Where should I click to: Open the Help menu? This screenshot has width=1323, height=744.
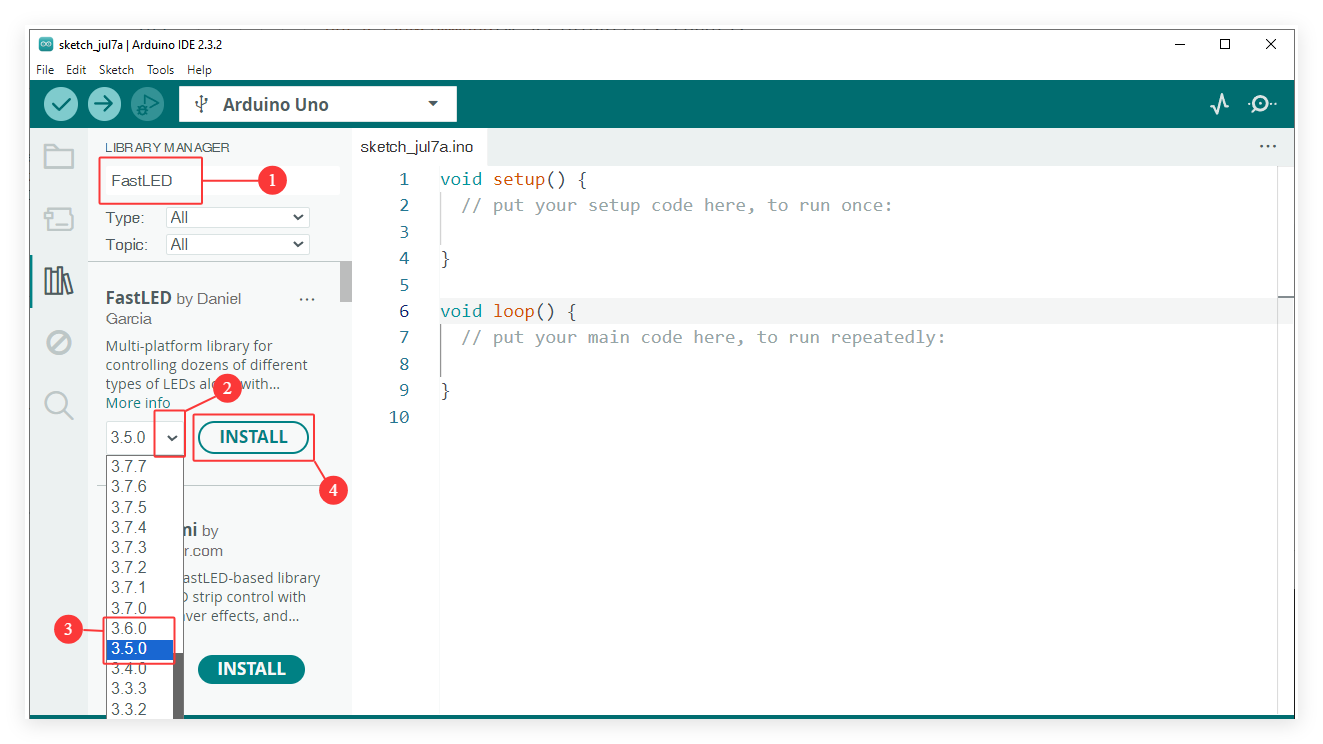tap(199, 70)
